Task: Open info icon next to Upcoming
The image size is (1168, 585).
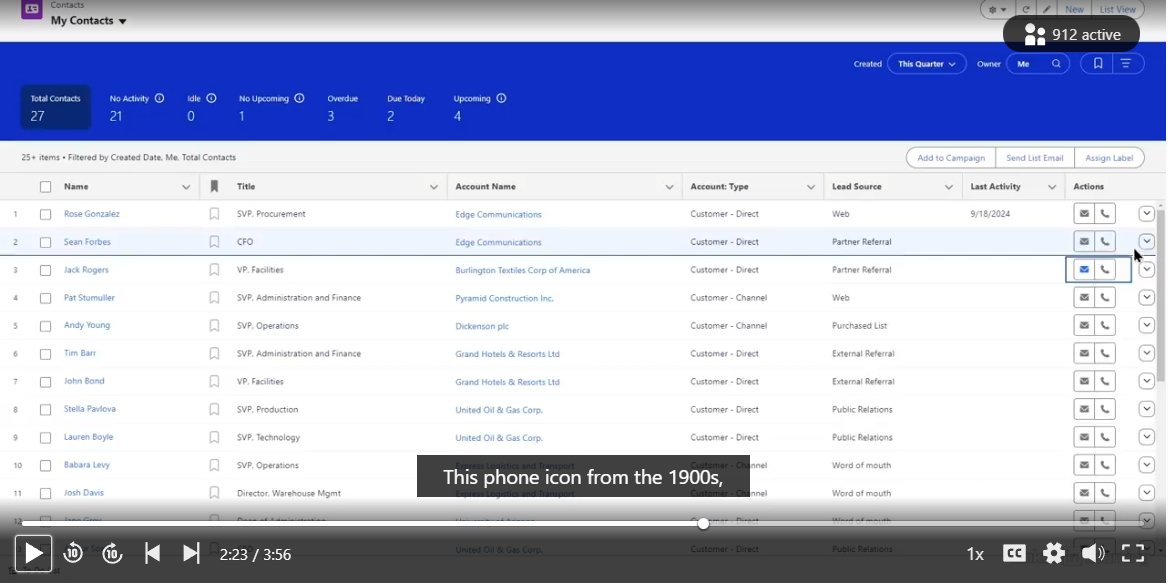Action: 501,98
